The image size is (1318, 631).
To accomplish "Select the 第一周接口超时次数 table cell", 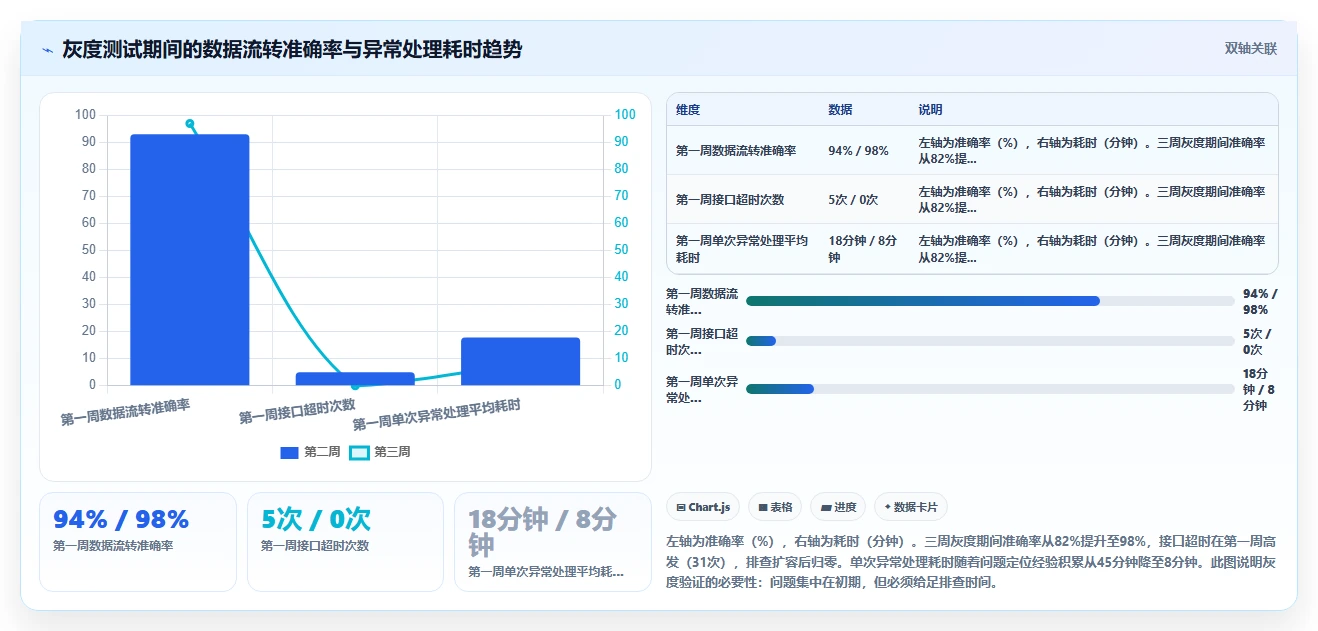I will coord(743,200).
